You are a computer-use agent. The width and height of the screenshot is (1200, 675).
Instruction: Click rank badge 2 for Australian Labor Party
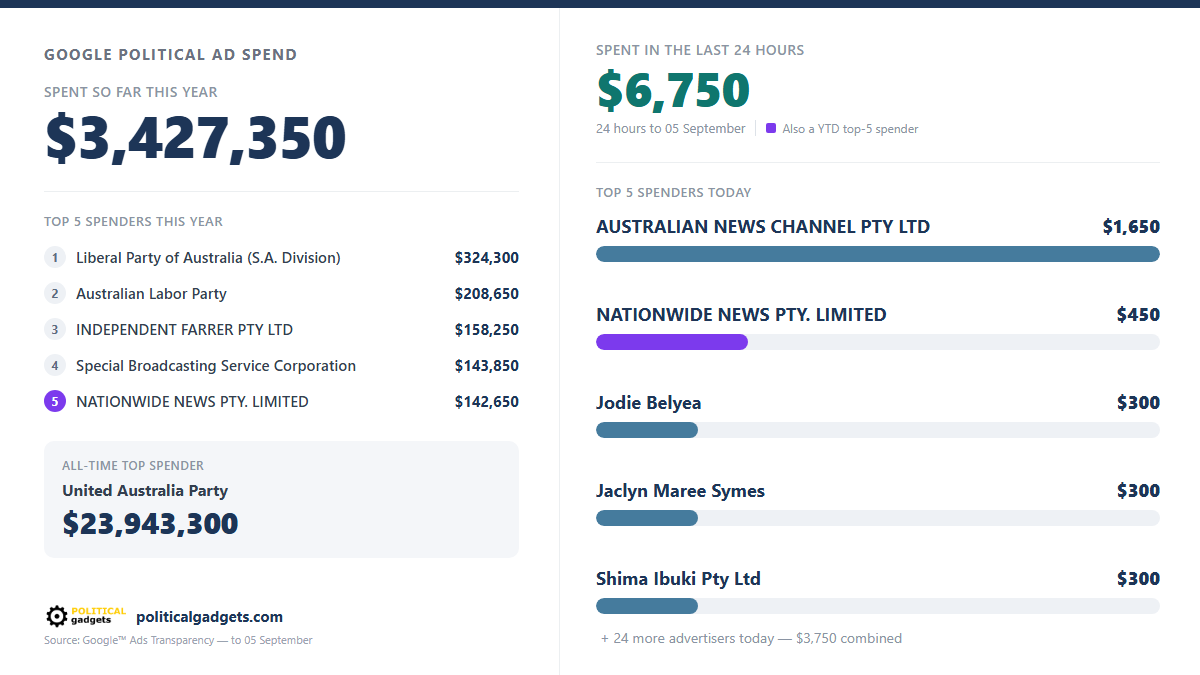(x=55, y=294)
